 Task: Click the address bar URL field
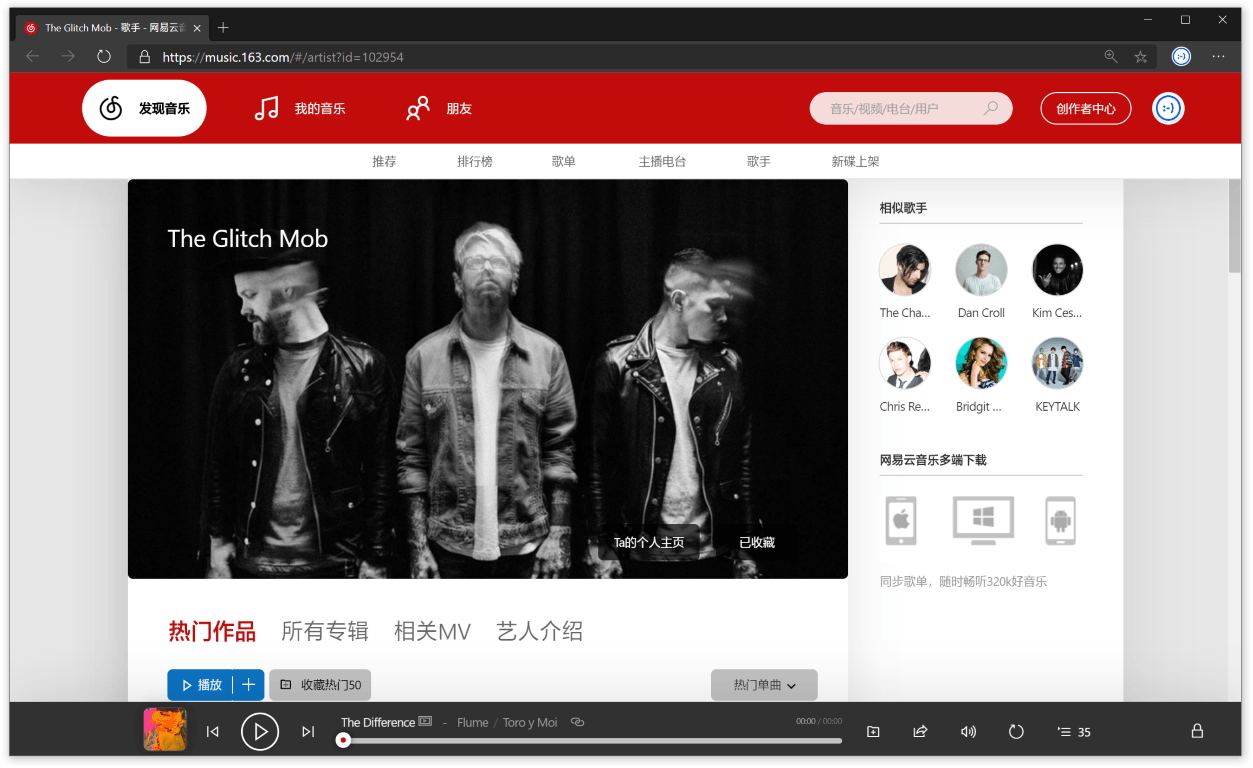pos(640,57)
